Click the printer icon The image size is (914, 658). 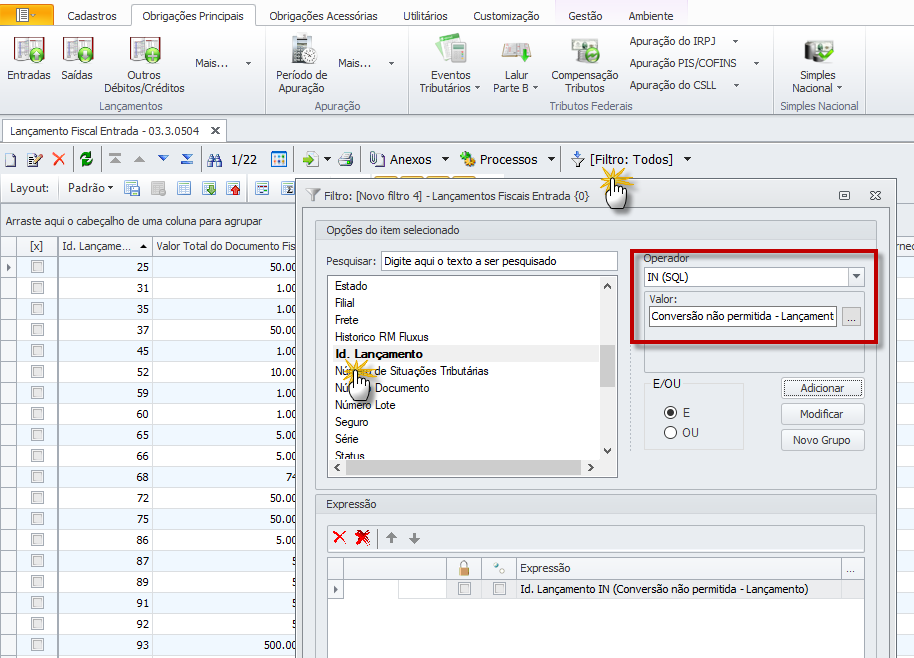pos(346,159)
